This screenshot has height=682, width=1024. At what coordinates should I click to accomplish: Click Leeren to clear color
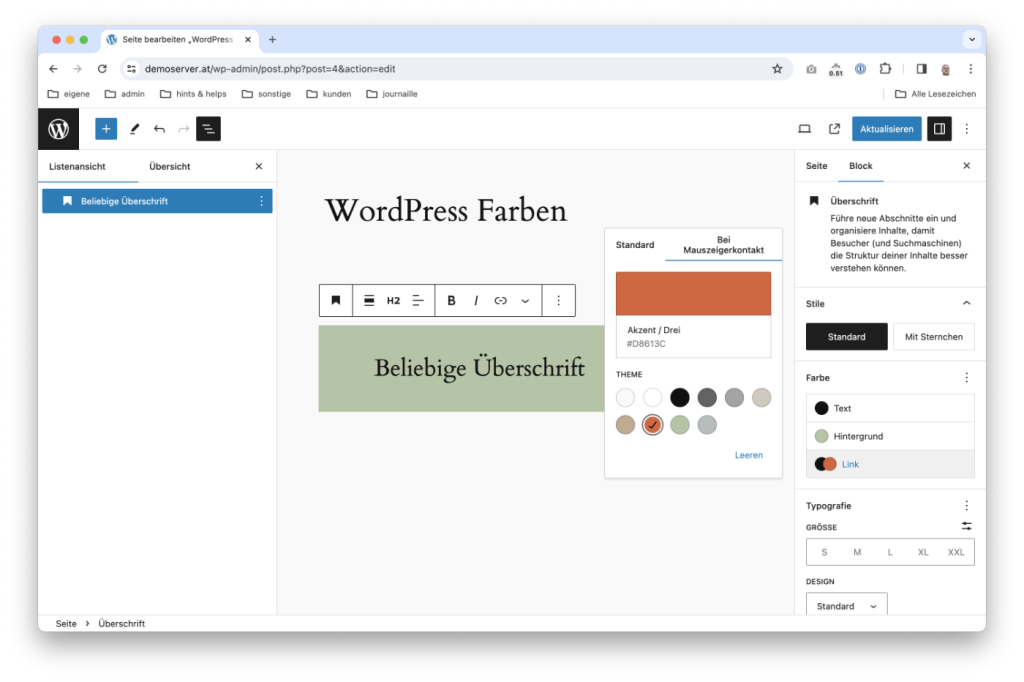pos(748,455)
